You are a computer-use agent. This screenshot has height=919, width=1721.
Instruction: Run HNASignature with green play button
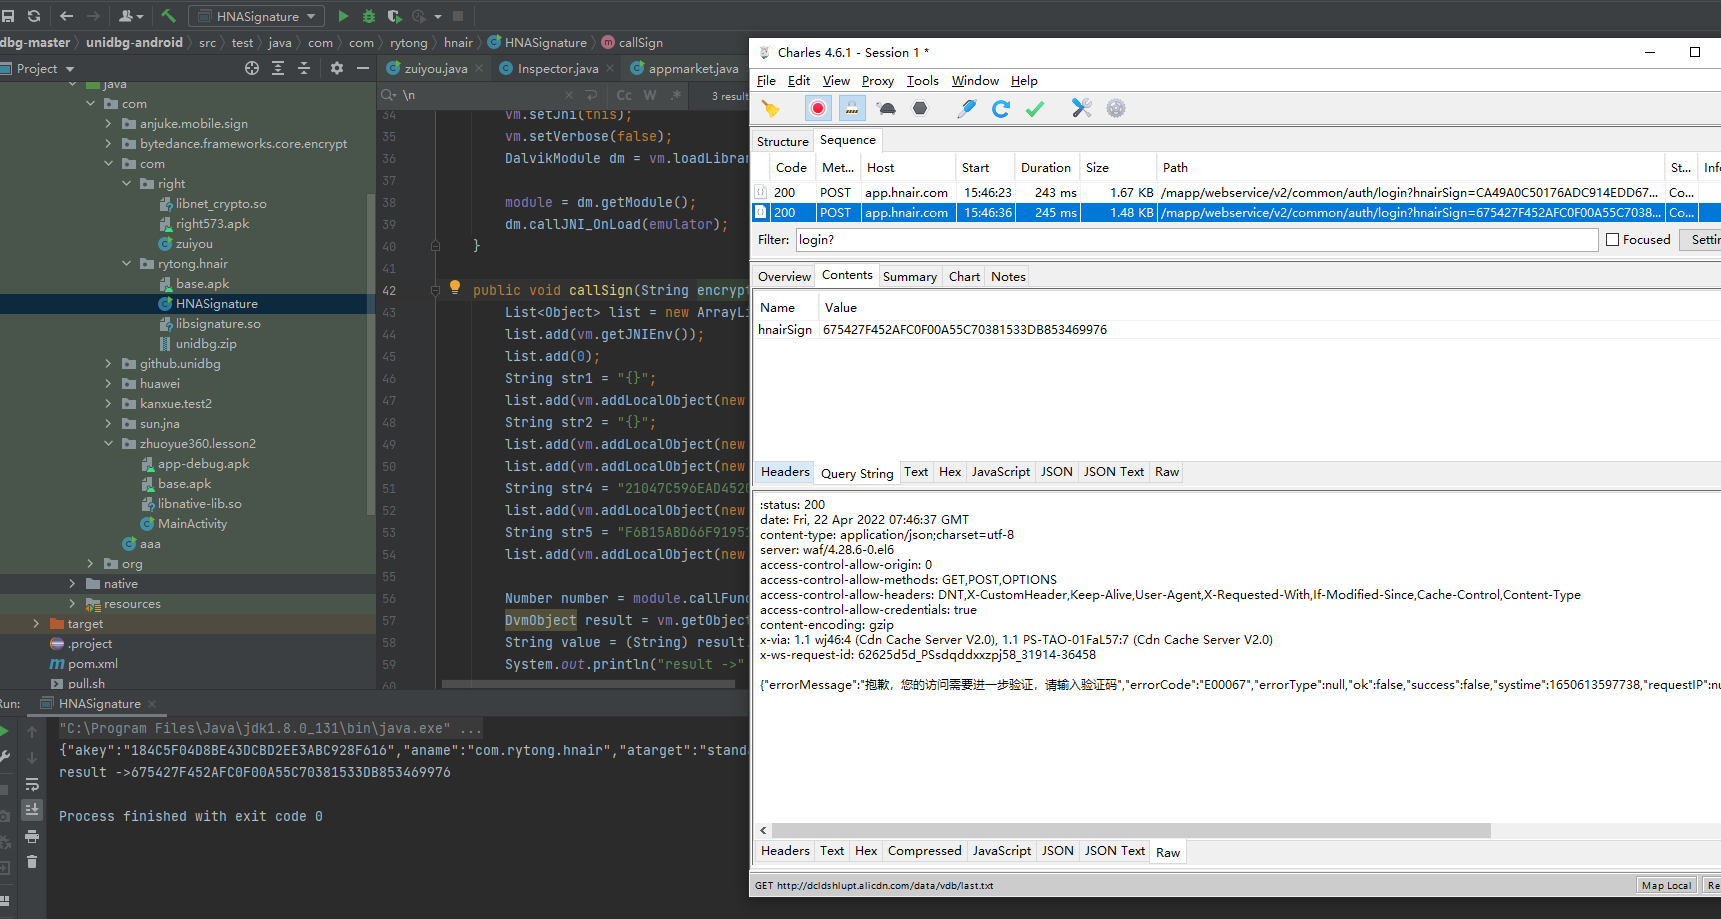(x=343, y=16)
